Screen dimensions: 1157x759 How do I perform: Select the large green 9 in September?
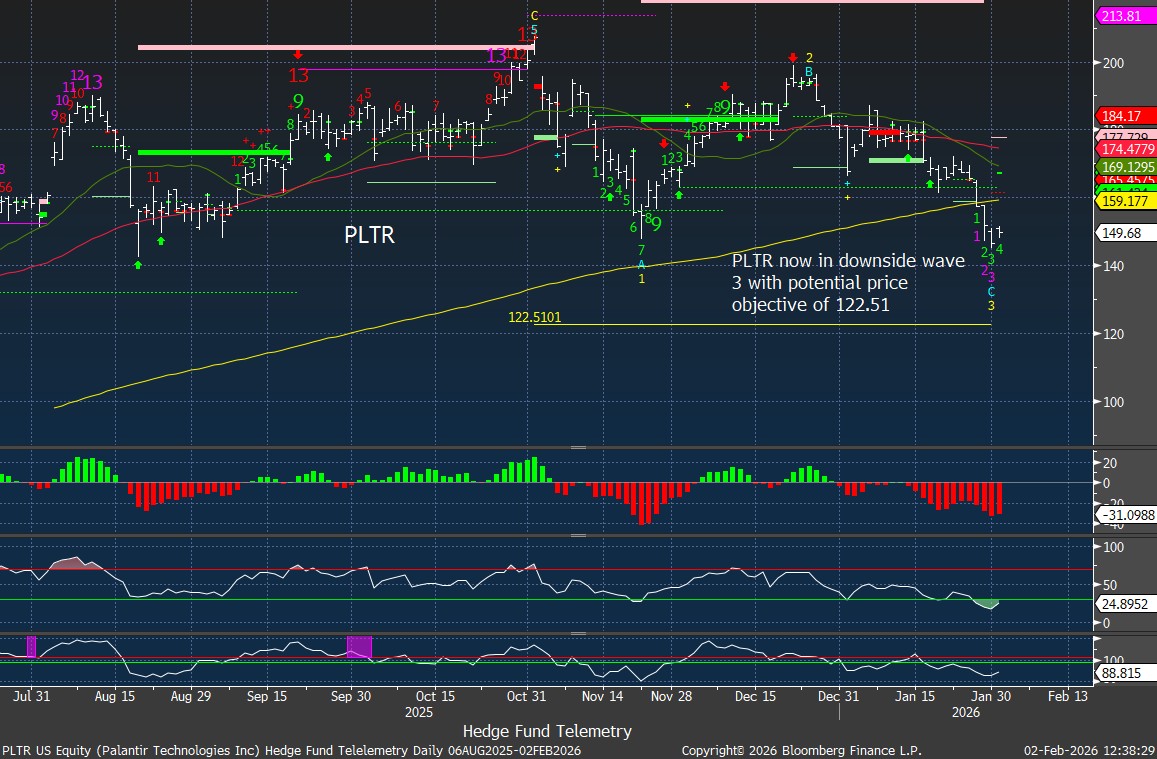[298, 101]
